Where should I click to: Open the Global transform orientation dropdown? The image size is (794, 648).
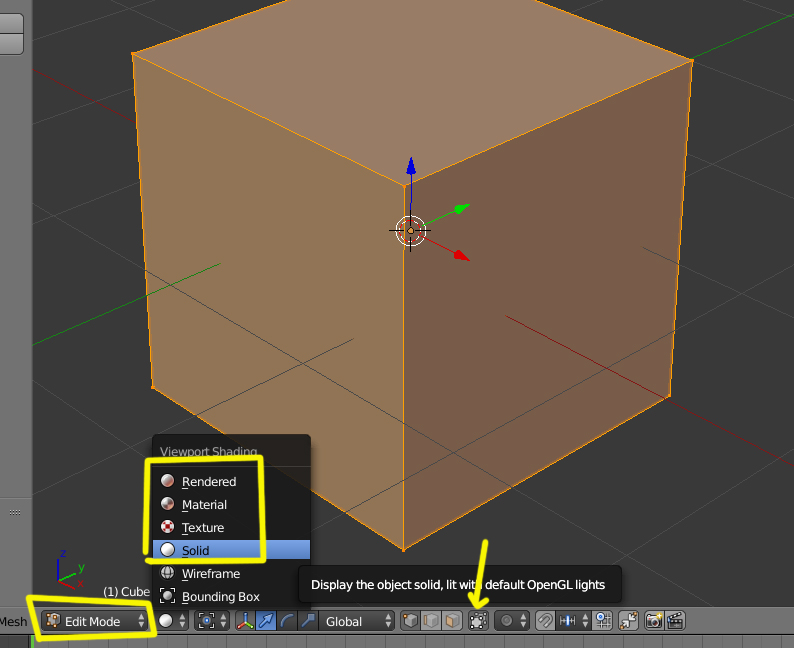pyautogui.click(x=356, y=621)
